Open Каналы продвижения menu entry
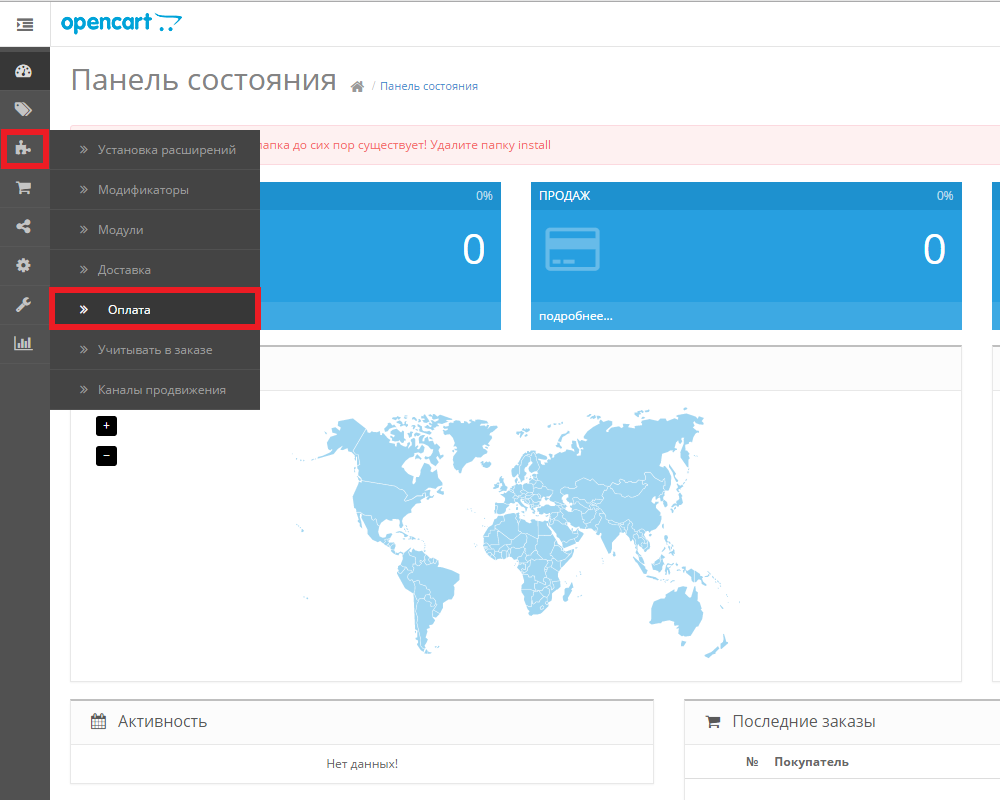The width and height of the screenshot is (1000, 800). pos(161,390)
